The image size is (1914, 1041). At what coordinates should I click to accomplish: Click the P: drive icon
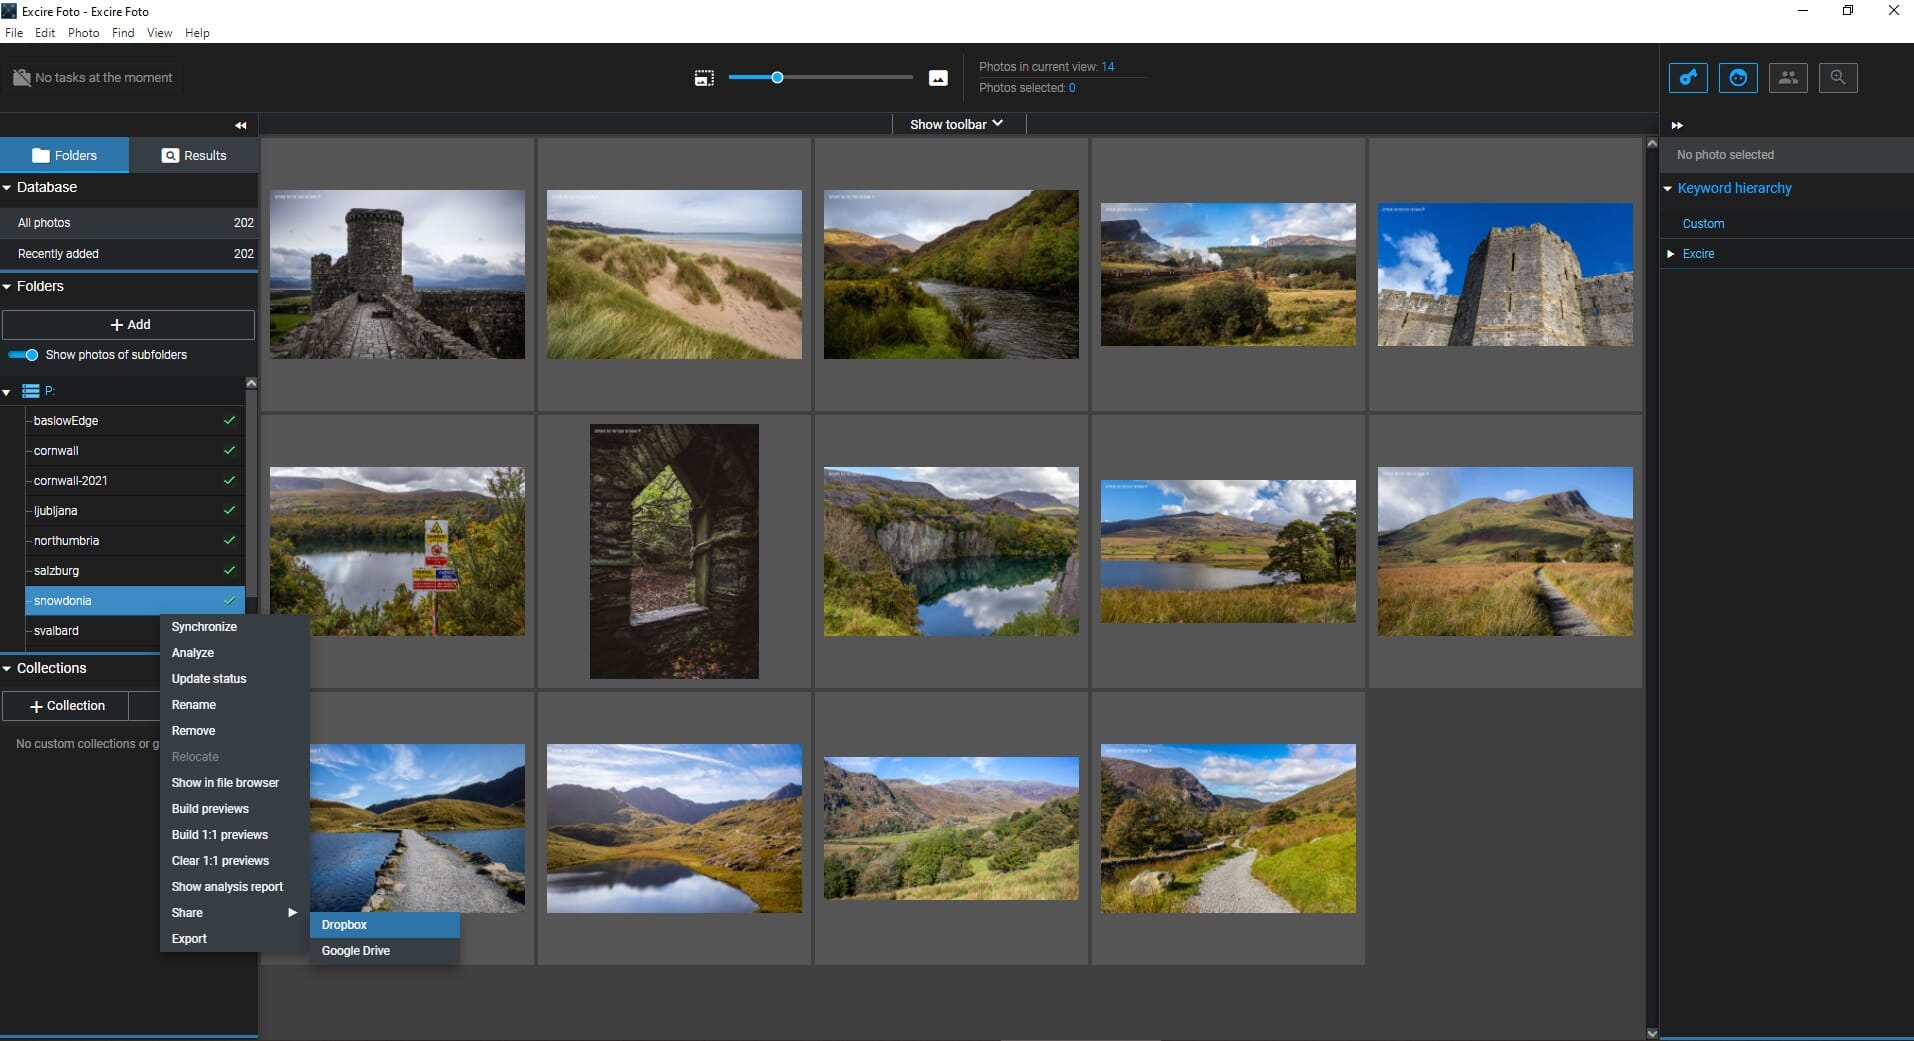[31, 391]
